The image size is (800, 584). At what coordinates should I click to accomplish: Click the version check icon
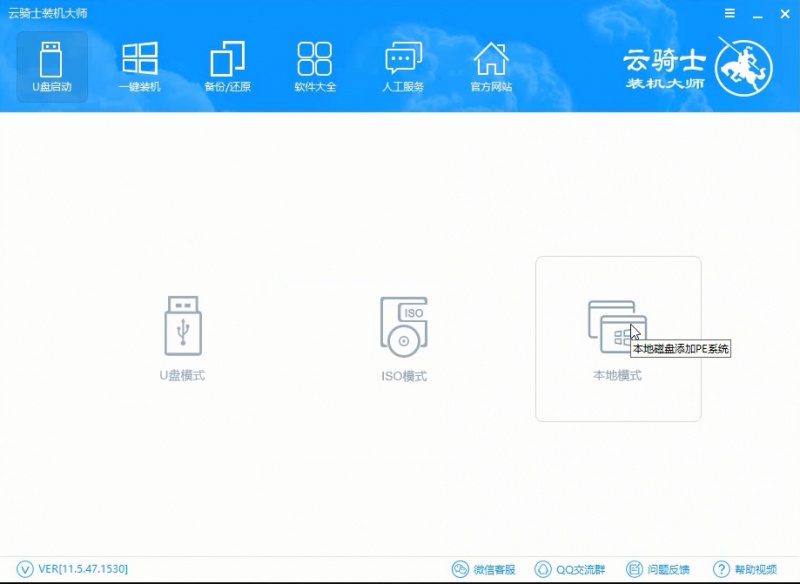coord(24,569)
